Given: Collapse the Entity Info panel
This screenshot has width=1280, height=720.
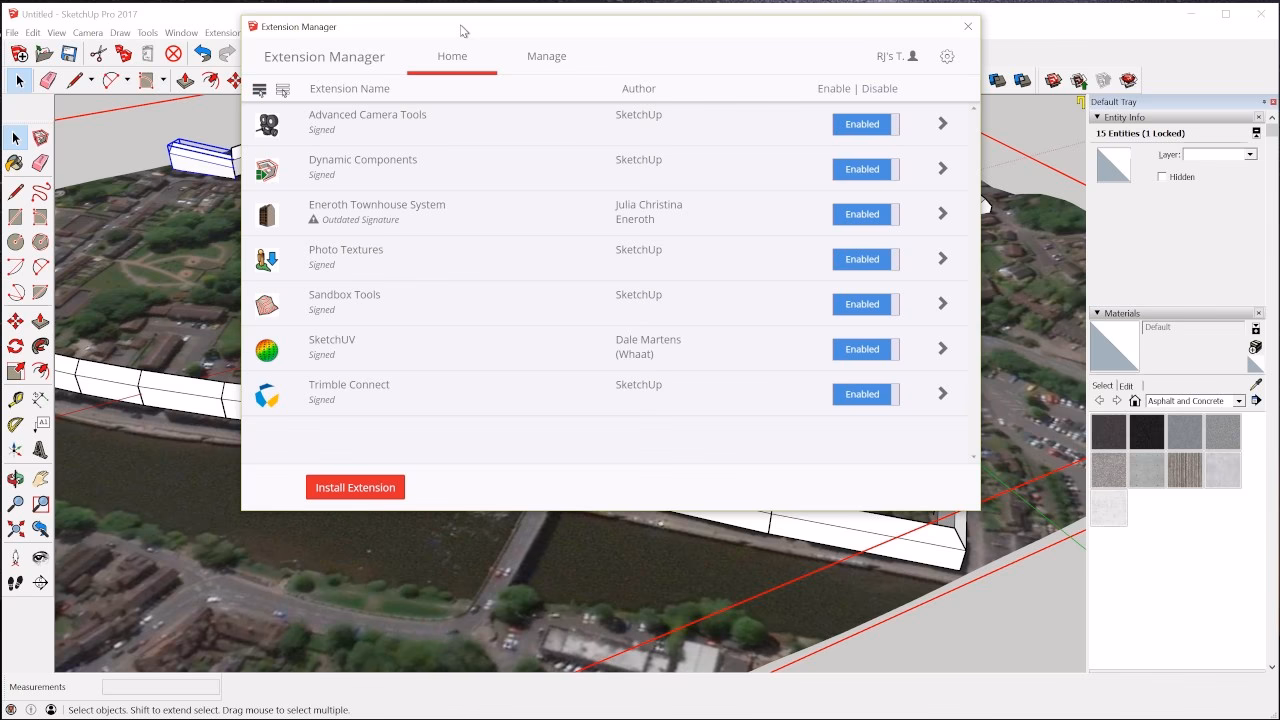Looking at the screenshot, I should (1097, 117).
